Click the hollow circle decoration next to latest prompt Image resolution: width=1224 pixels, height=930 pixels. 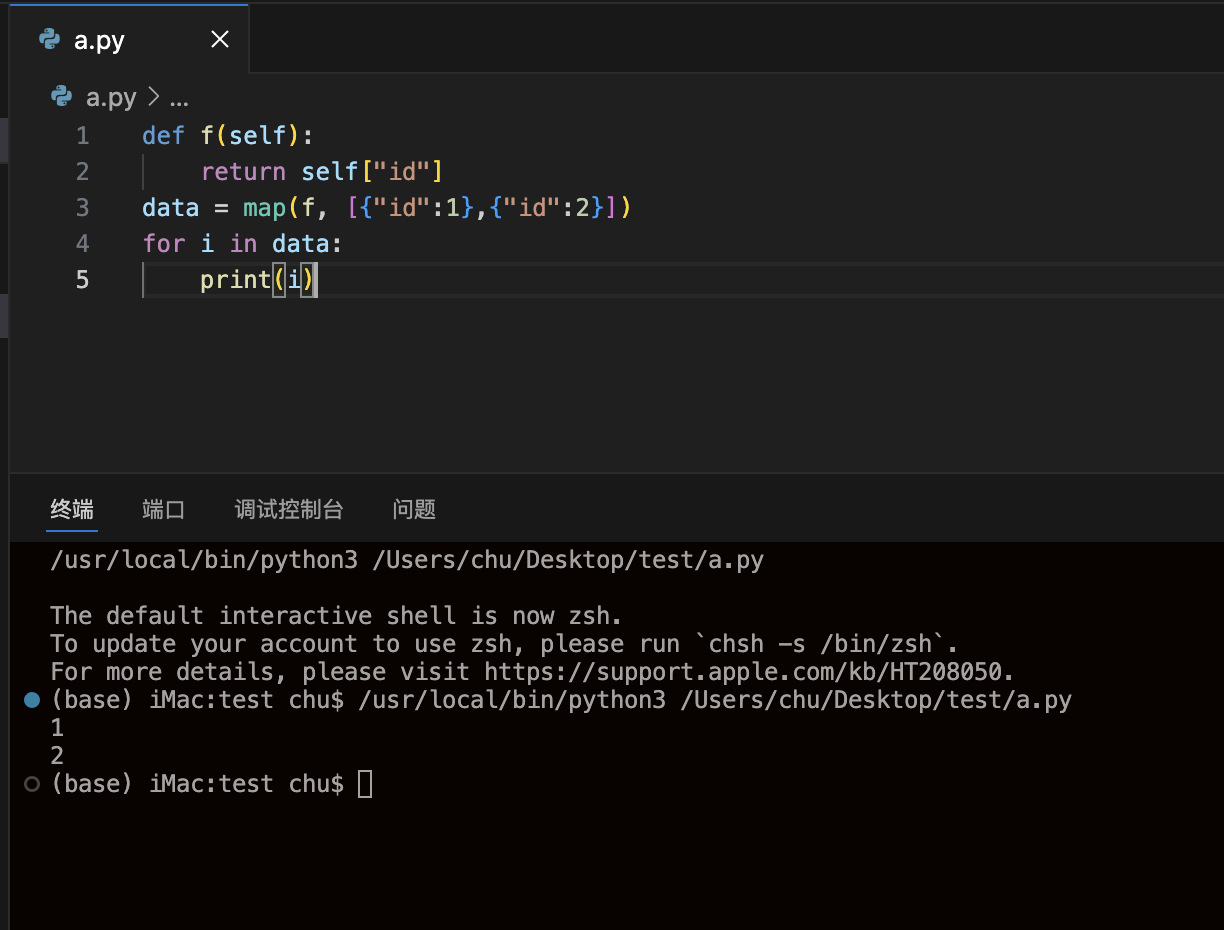tap(31, 783)
